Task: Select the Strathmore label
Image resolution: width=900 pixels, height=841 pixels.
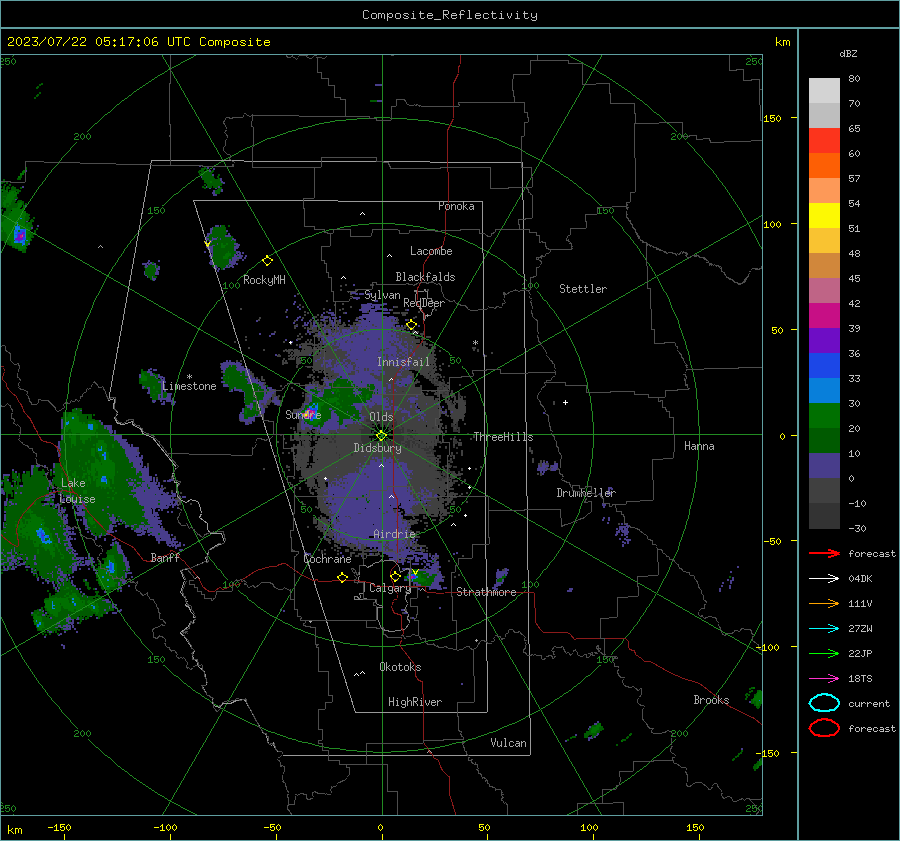Action: 486,592
